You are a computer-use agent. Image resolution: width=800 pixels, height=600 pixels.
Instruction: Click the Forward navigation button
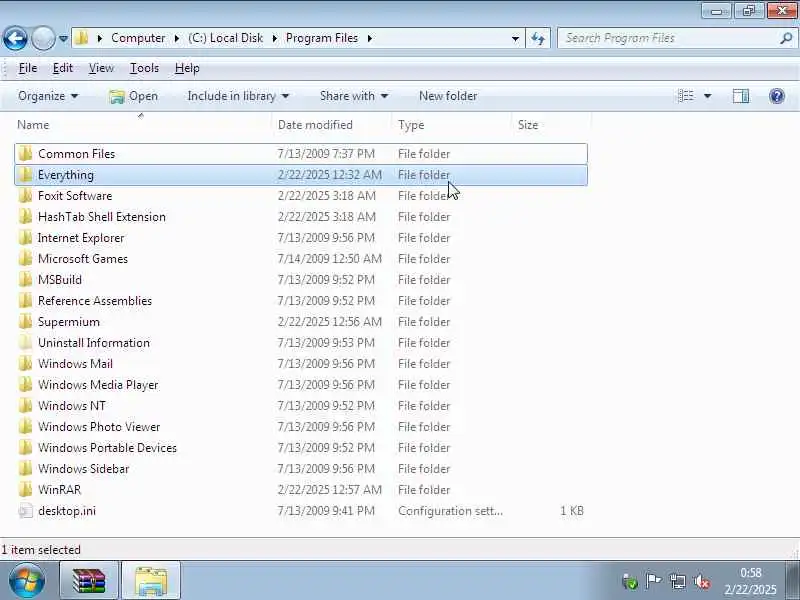43,38
